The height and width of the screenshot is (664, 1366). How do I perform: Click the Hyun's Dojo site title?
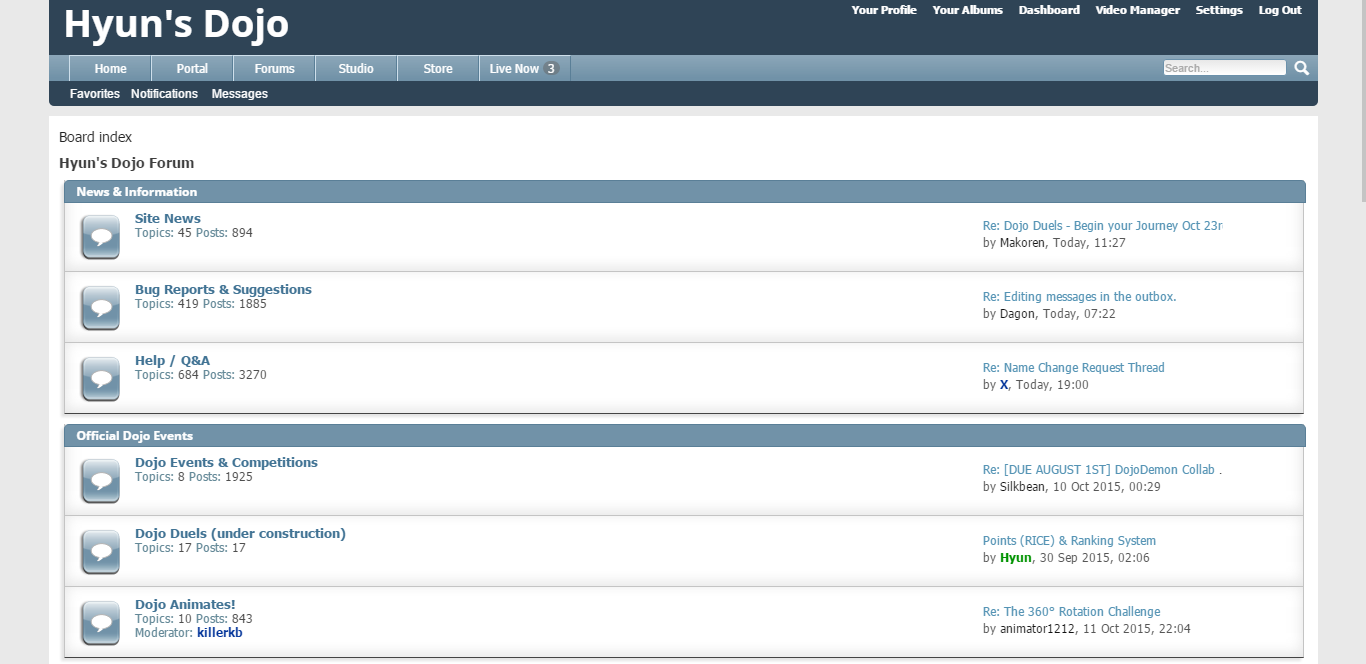coord(176,24)
